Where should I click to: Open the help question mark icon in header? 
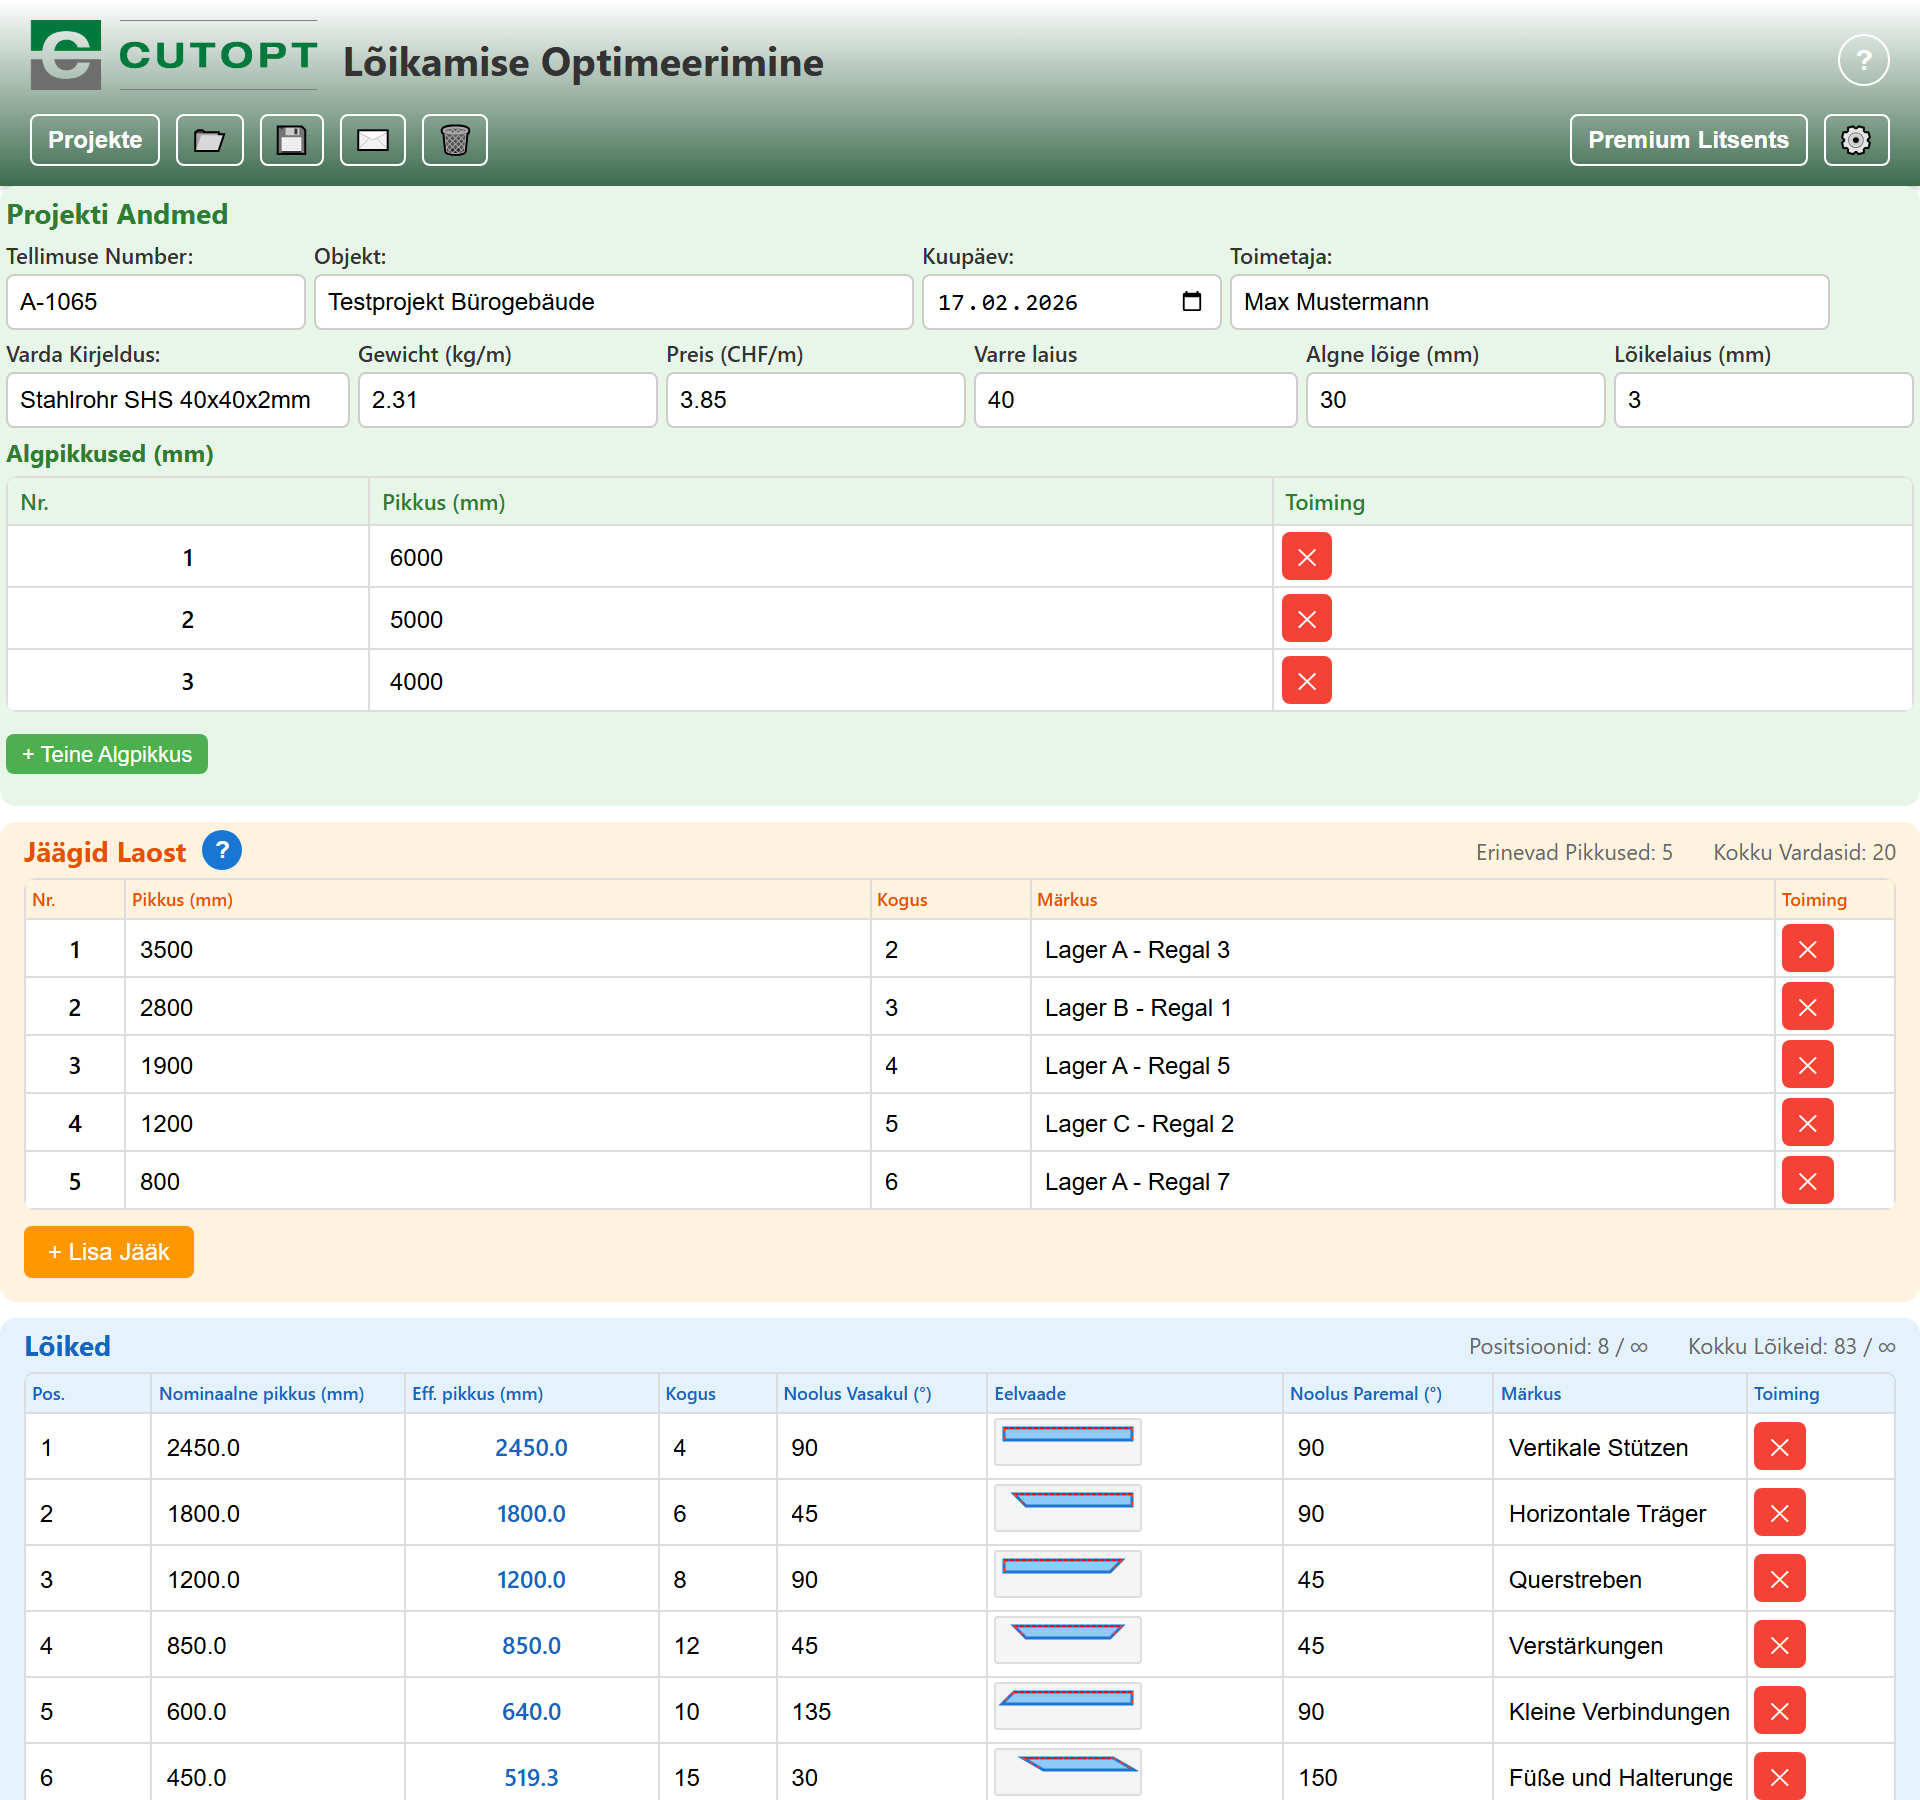[x=1863, y=61]
